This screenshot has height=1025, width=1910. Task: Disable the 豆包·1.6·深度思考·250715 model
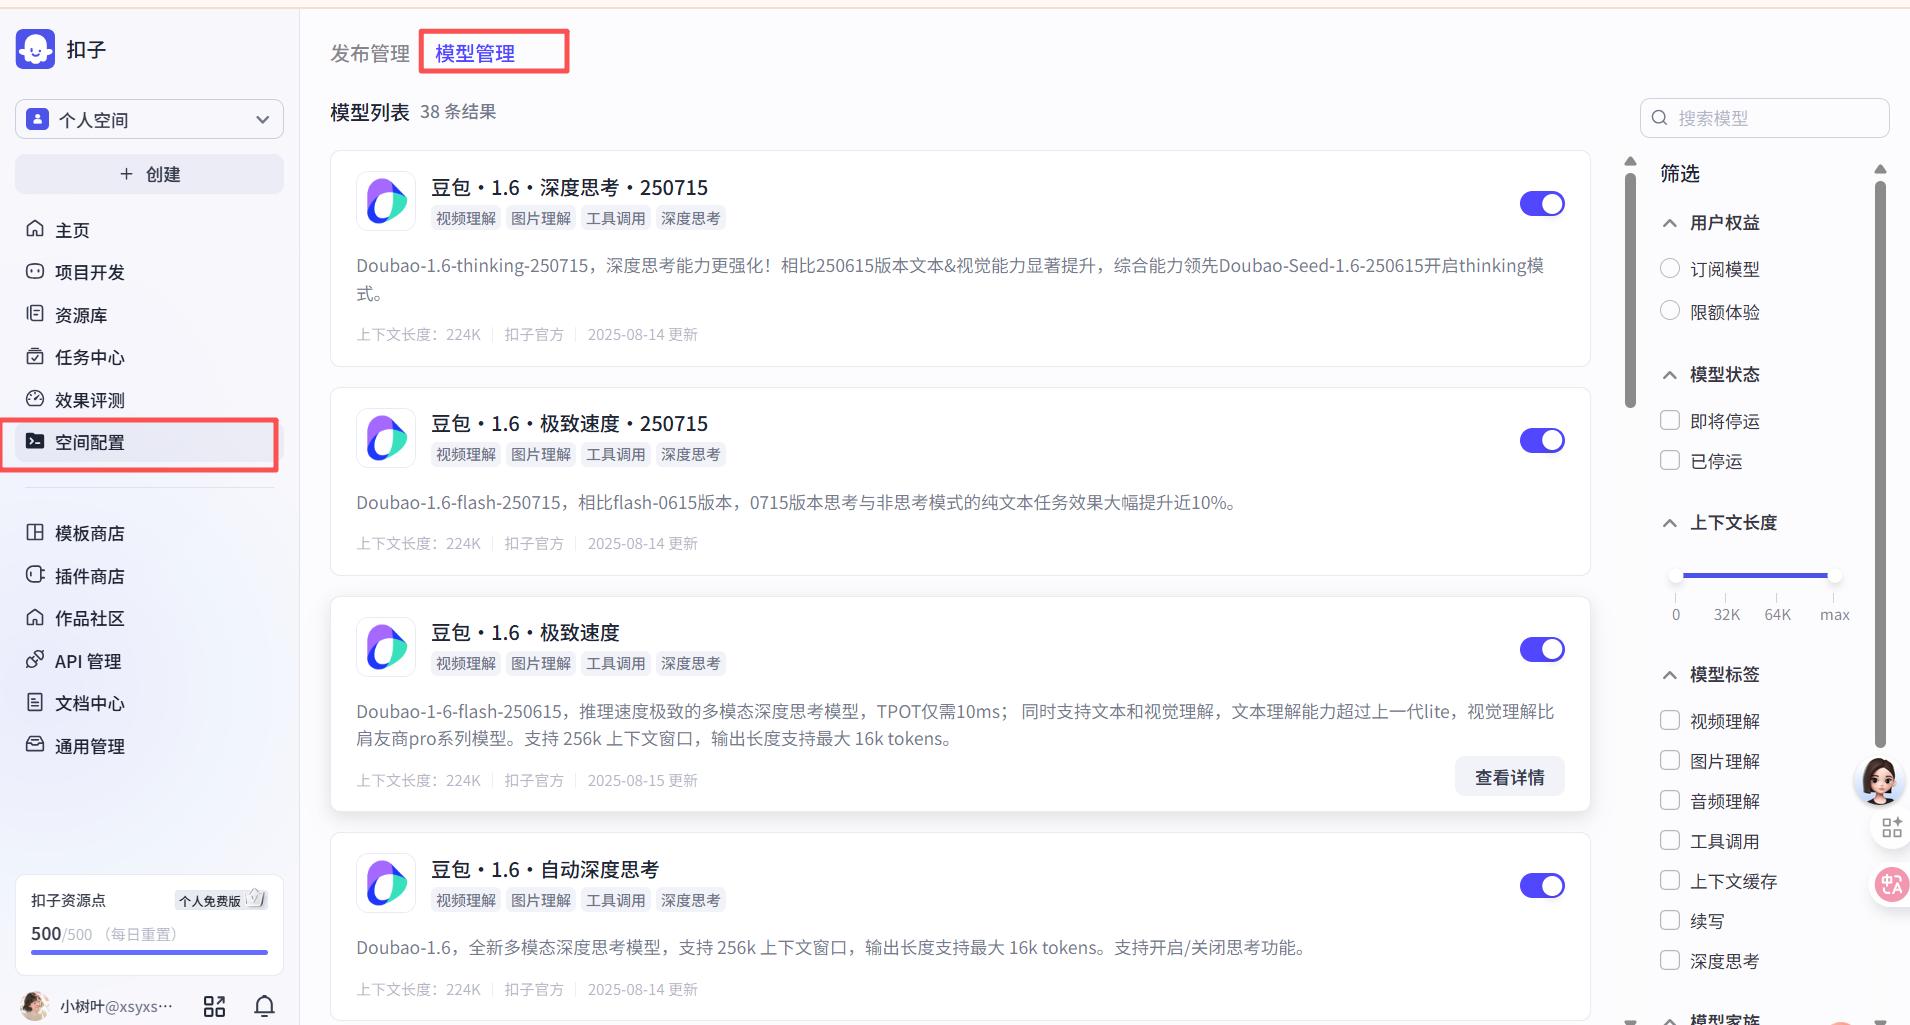pos(1541,203)
